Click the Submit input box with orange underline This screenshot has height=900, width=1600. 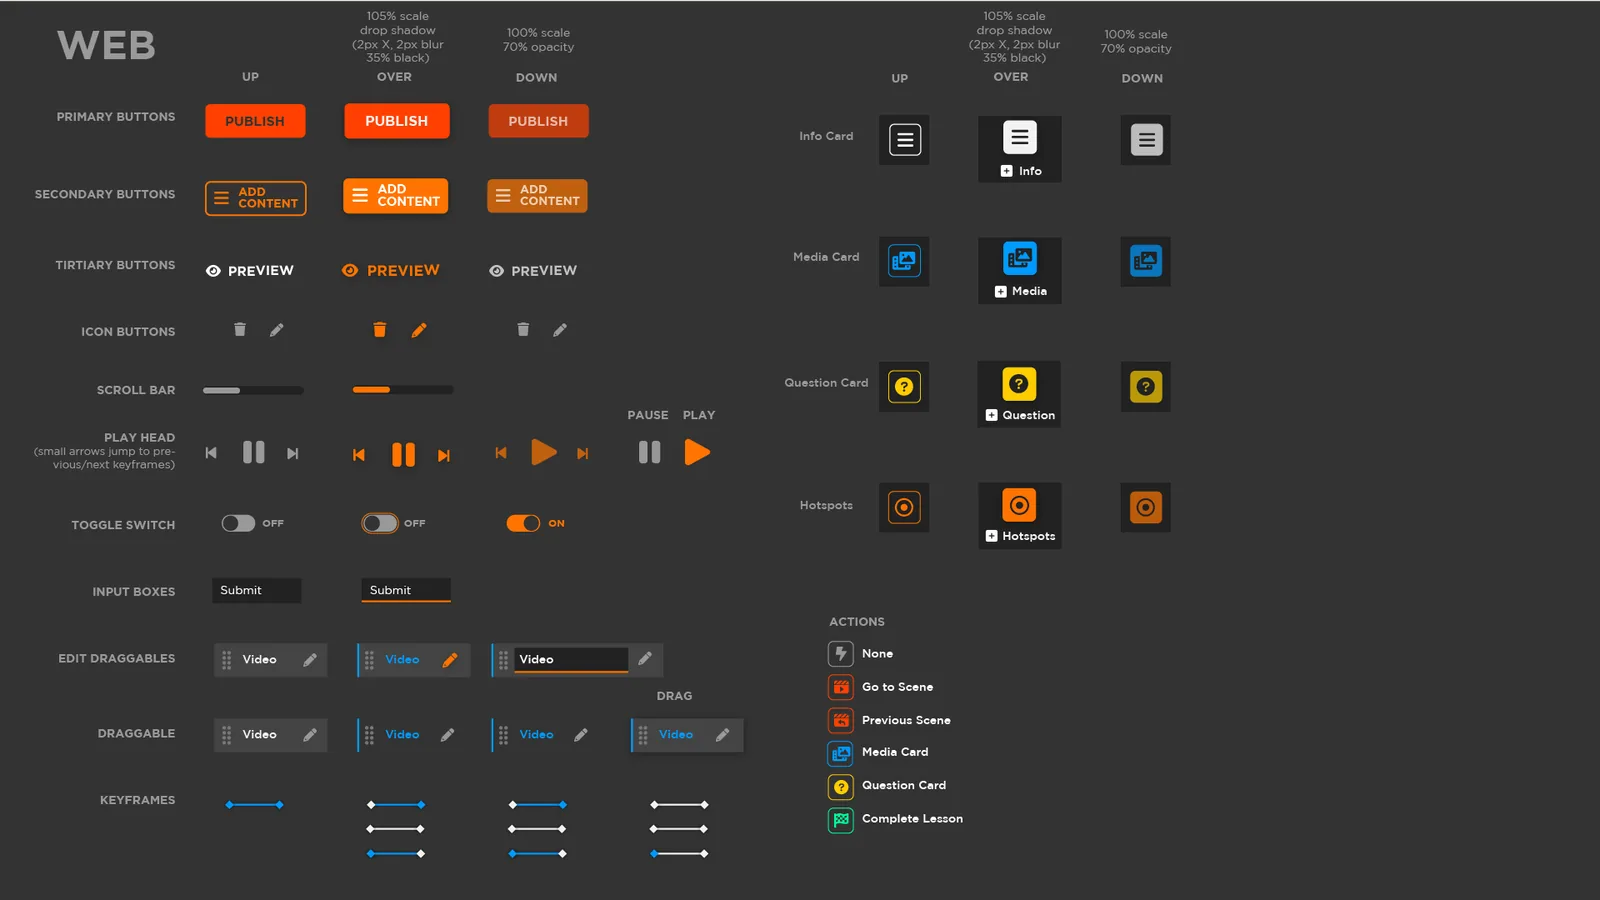(406, 590)
